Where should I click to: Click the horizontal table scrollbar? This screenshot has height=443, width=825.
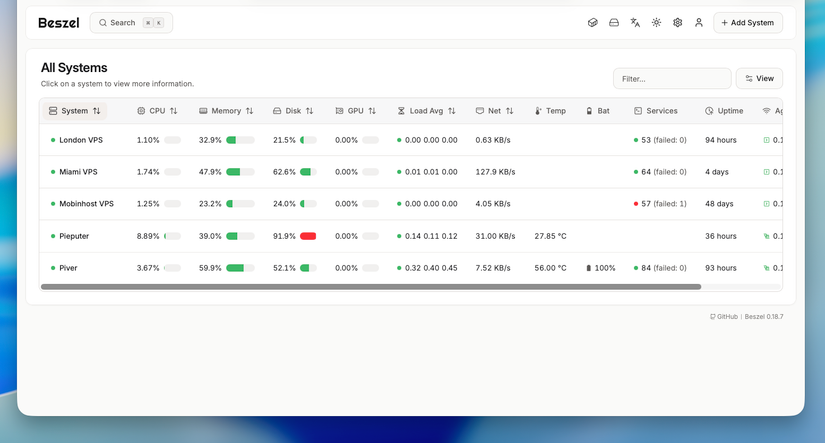coord(371,287)
